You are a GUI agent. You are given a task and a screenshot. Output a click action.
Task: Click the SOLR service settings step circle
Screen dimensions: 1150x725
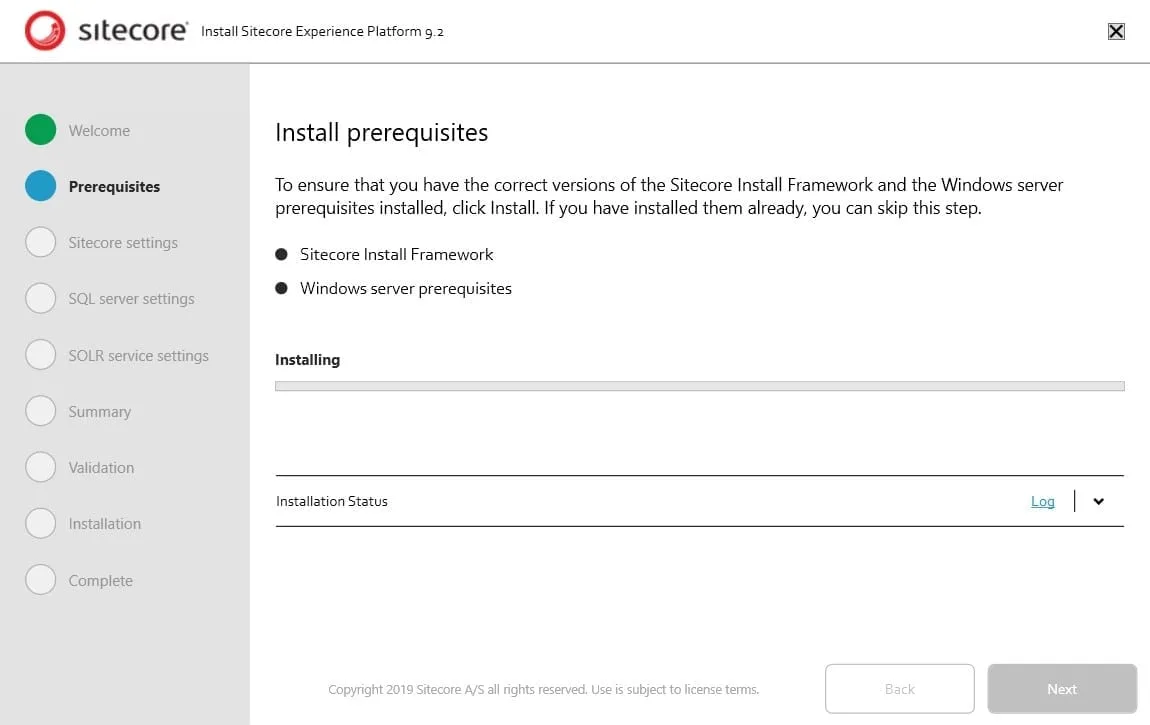pyautogui.click(x=40, y=355)
